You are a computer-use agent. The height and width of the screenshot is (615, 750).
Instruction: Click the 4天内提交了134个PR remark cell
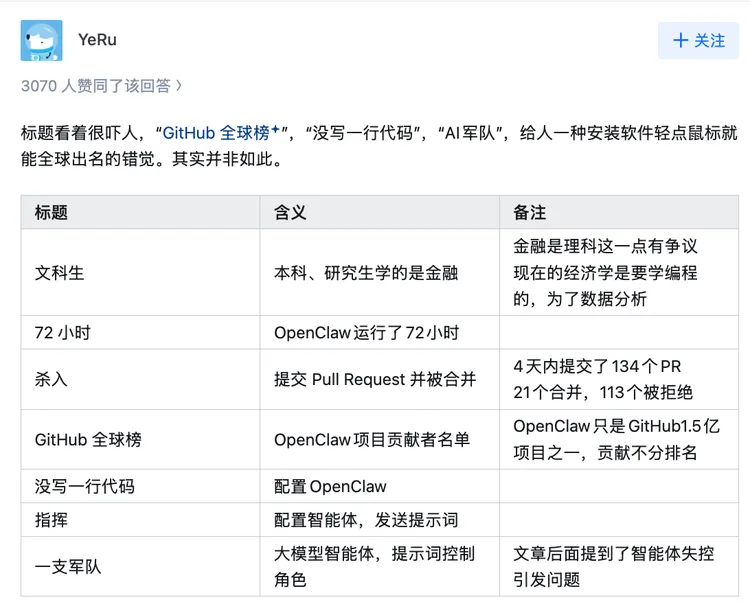coord(597,366)
